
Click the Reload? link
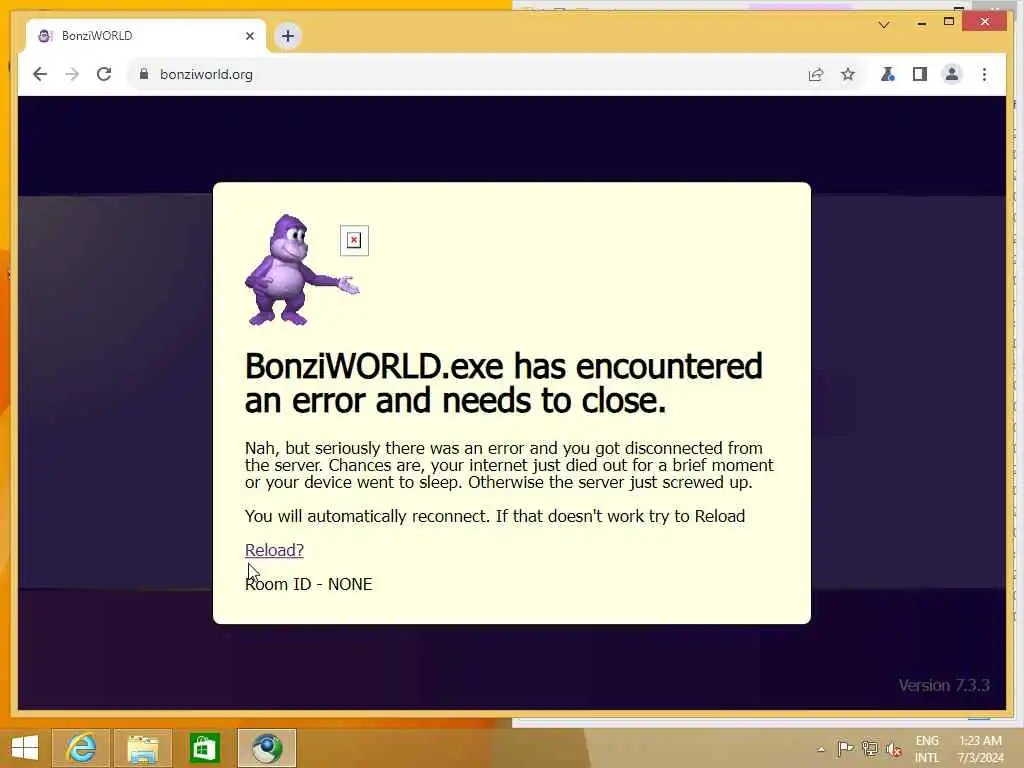click(274, 550)
